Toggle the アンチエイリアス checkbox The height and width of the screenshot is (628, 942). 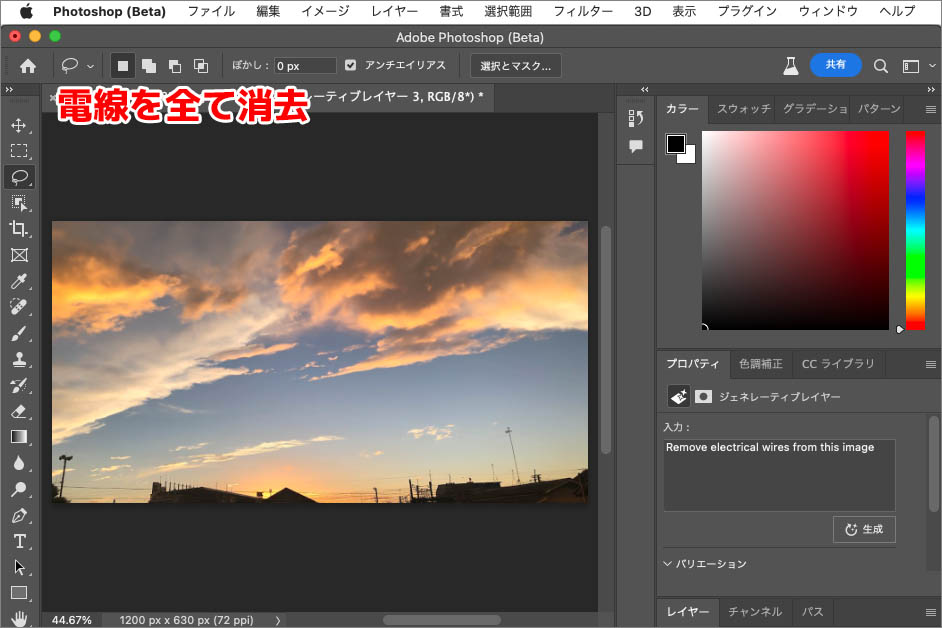(x=350, y=66)
